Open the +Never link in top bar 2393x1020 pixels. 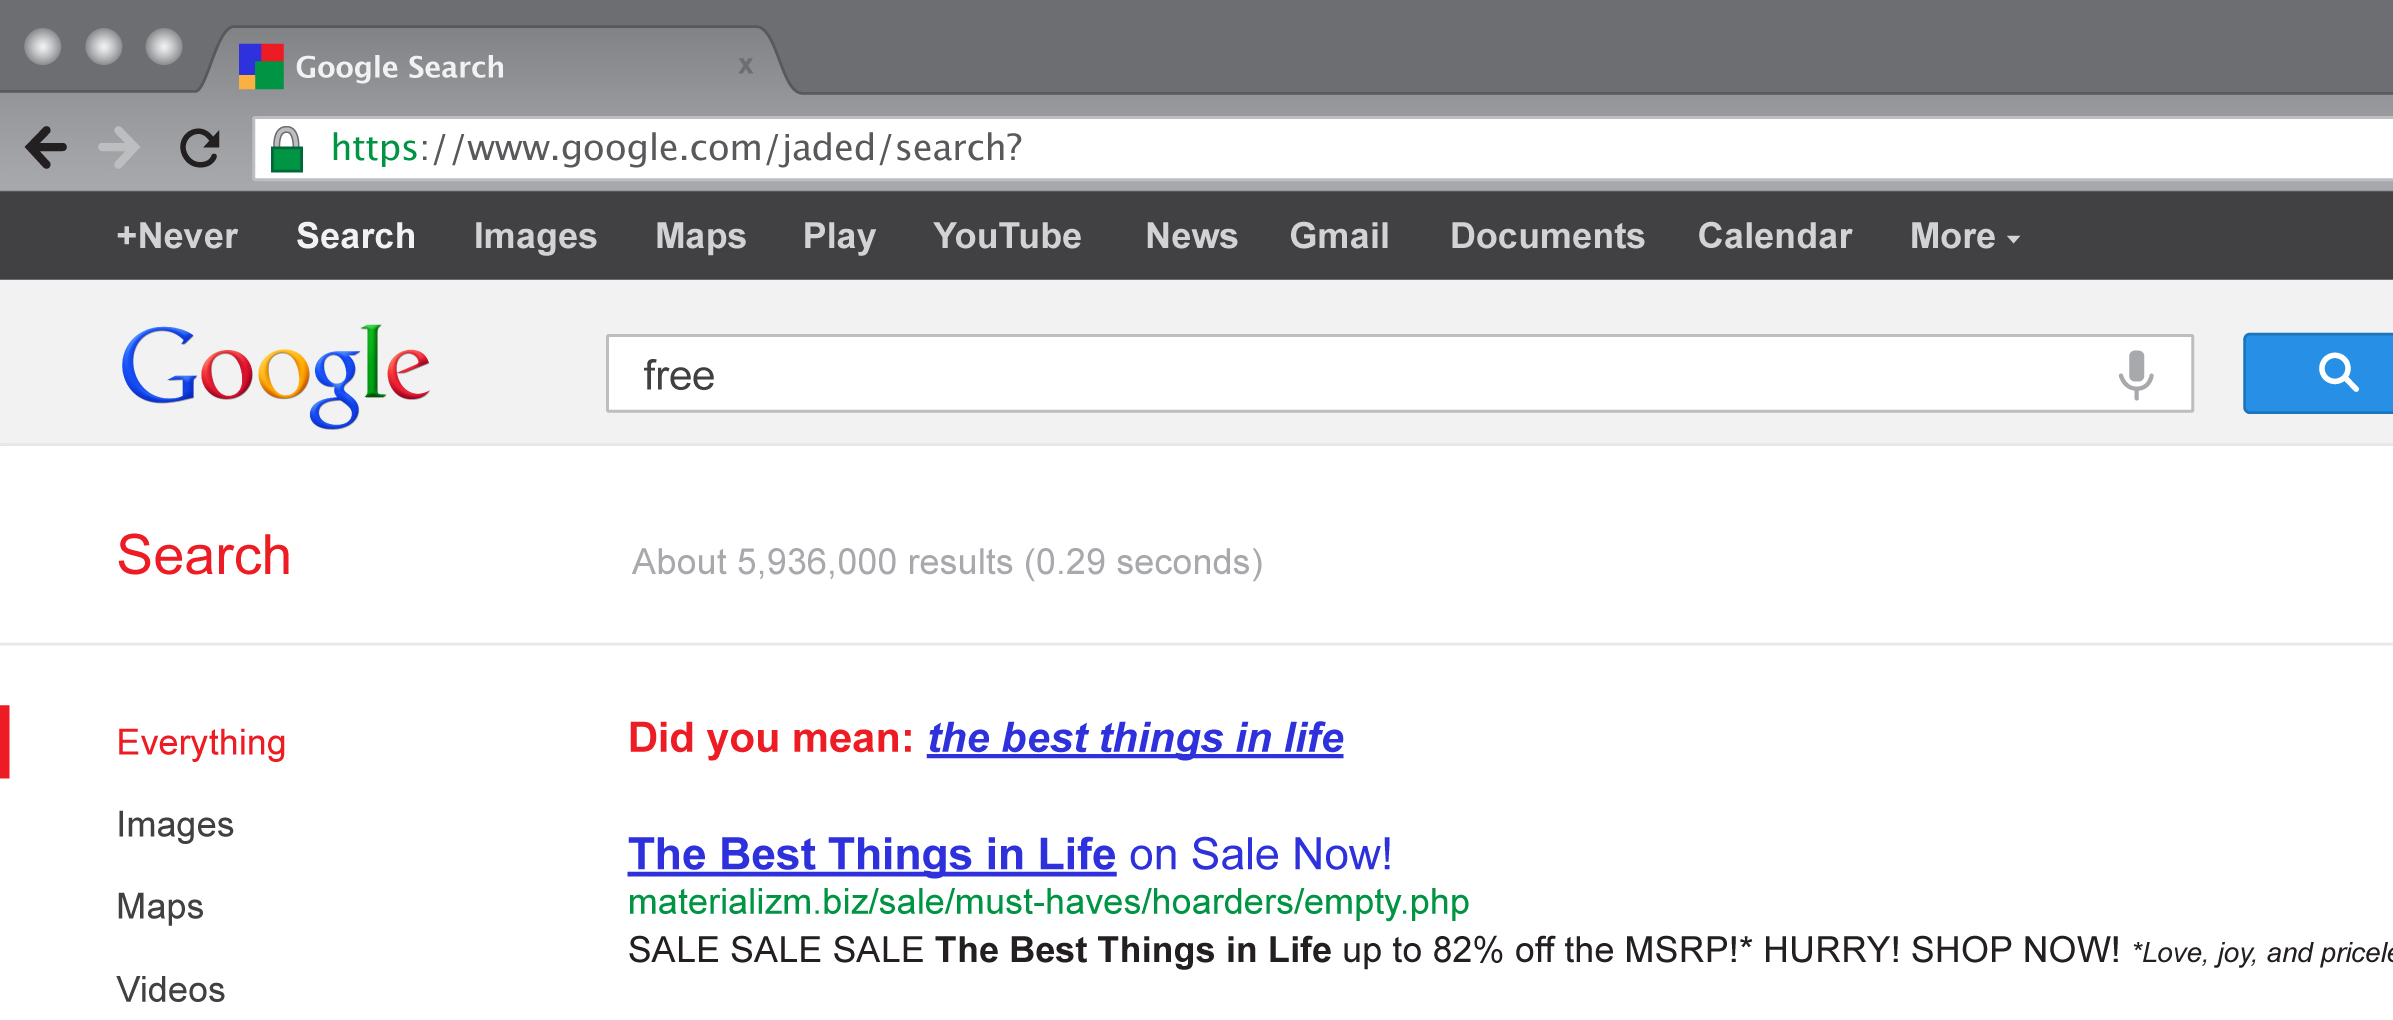click(x=177, y=236)
